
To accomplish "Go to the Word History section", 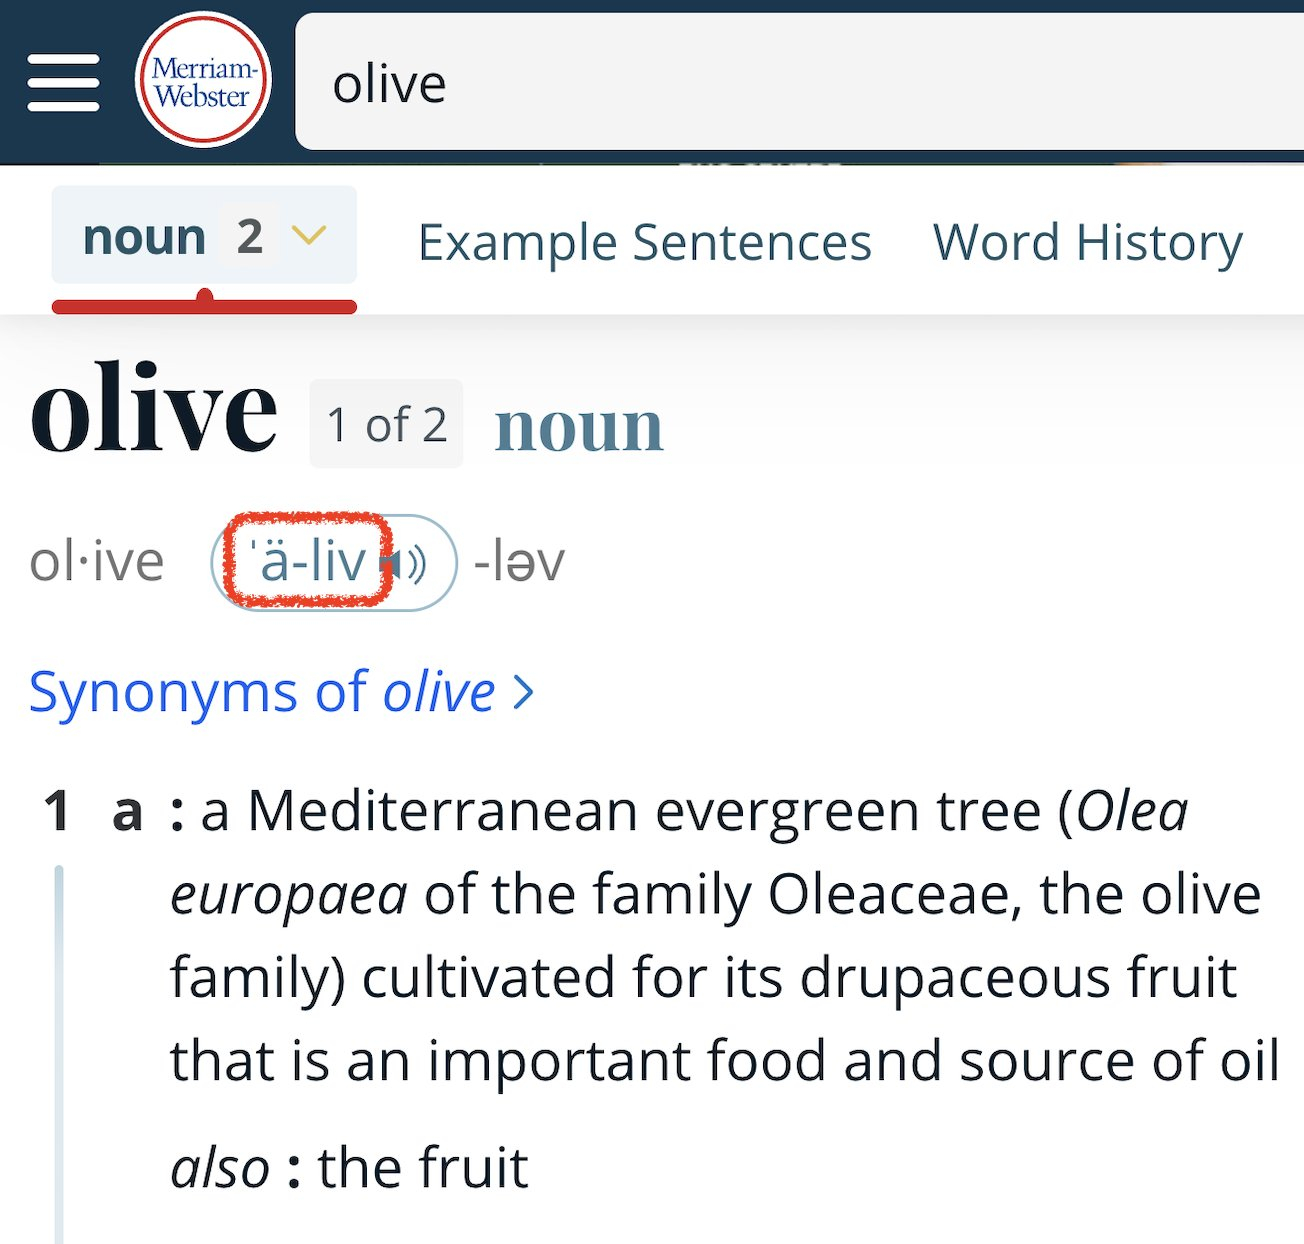I will [x=1087, y=242].
